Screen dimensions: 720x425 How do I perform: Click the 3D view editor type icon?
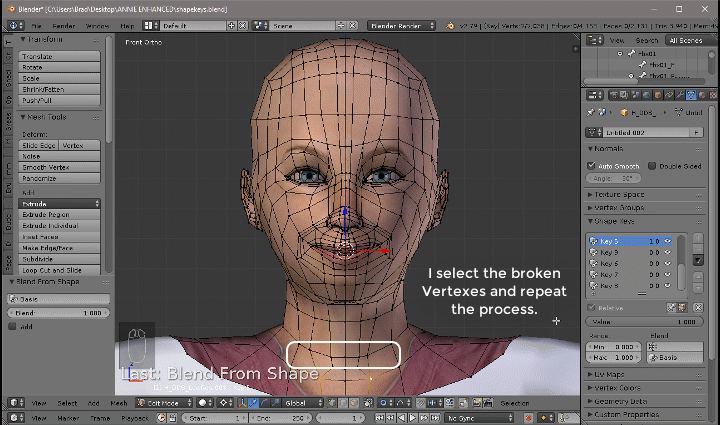click(12, 403)
